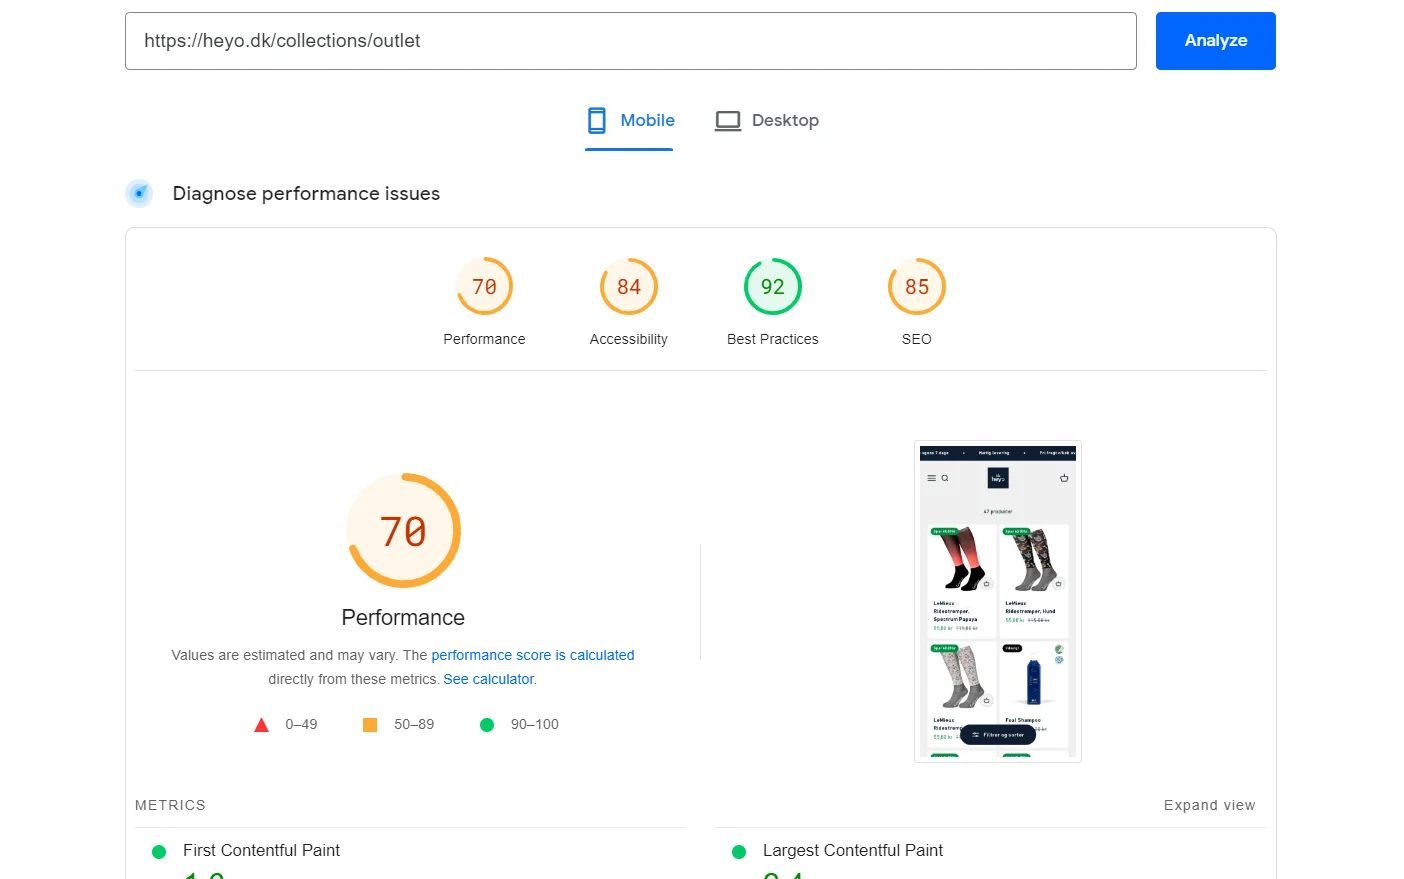The height and width of the screenshot is (879, 1404).
Task: Click the '0–49' legend range text
Action: coord(301,724)
